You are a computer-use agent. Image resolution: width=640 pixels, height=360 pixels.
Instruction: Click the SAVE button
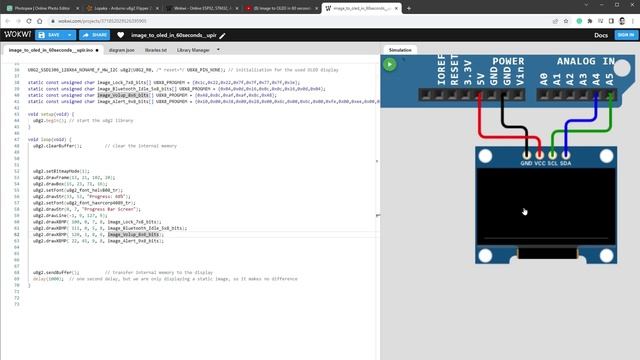coord(50,35)
